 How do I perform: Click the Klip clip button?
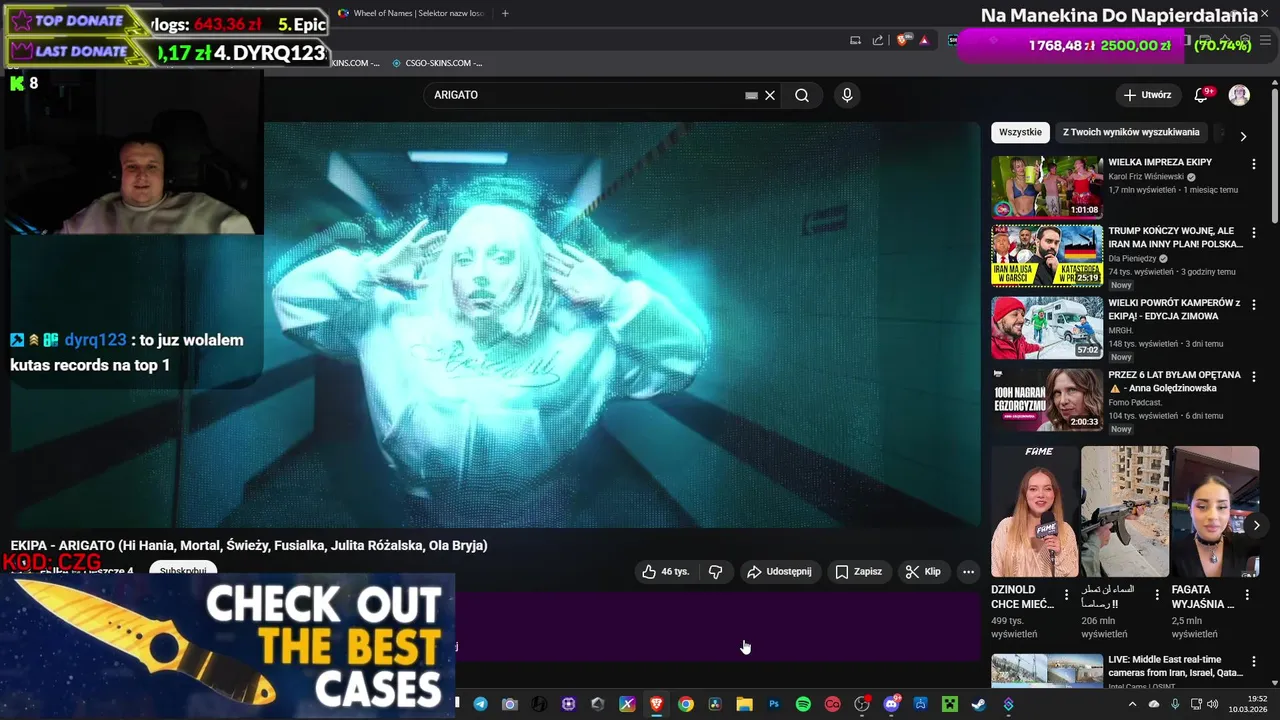click(x=923, y=571)
